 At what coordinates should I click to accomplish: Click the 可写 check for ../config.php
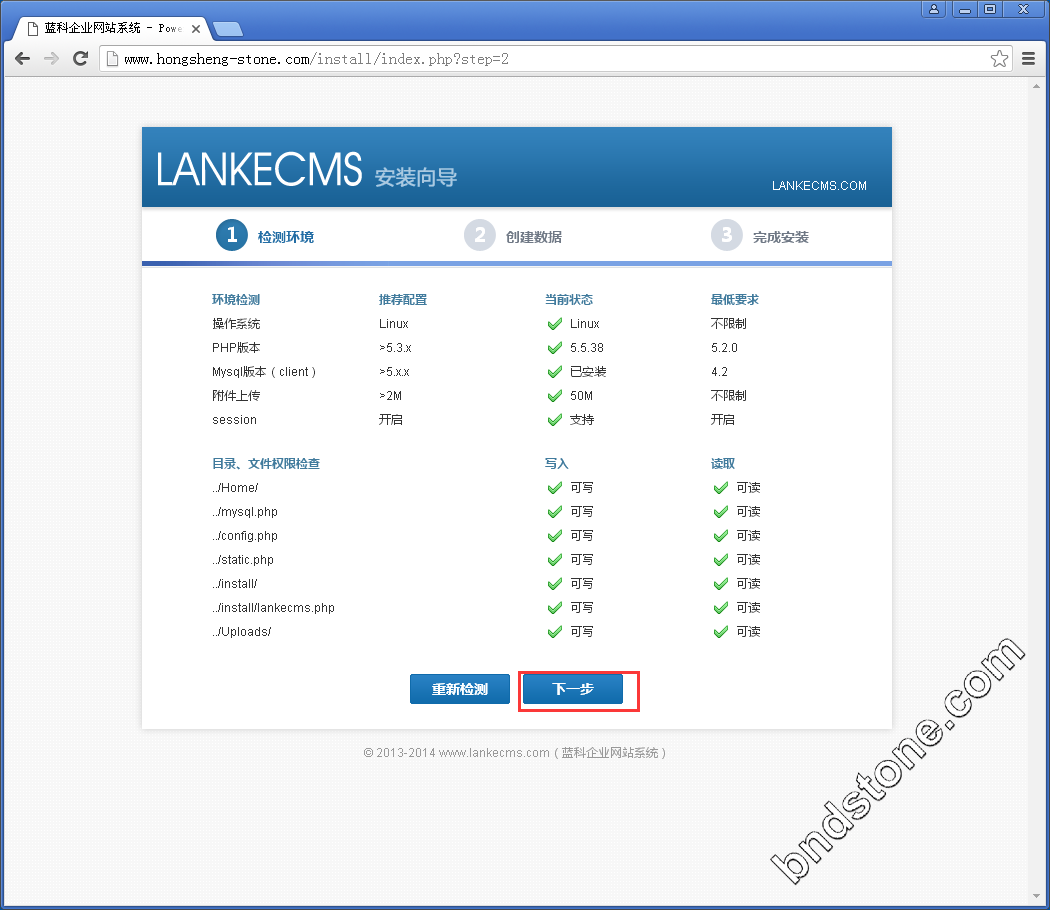tap(554, 536)
